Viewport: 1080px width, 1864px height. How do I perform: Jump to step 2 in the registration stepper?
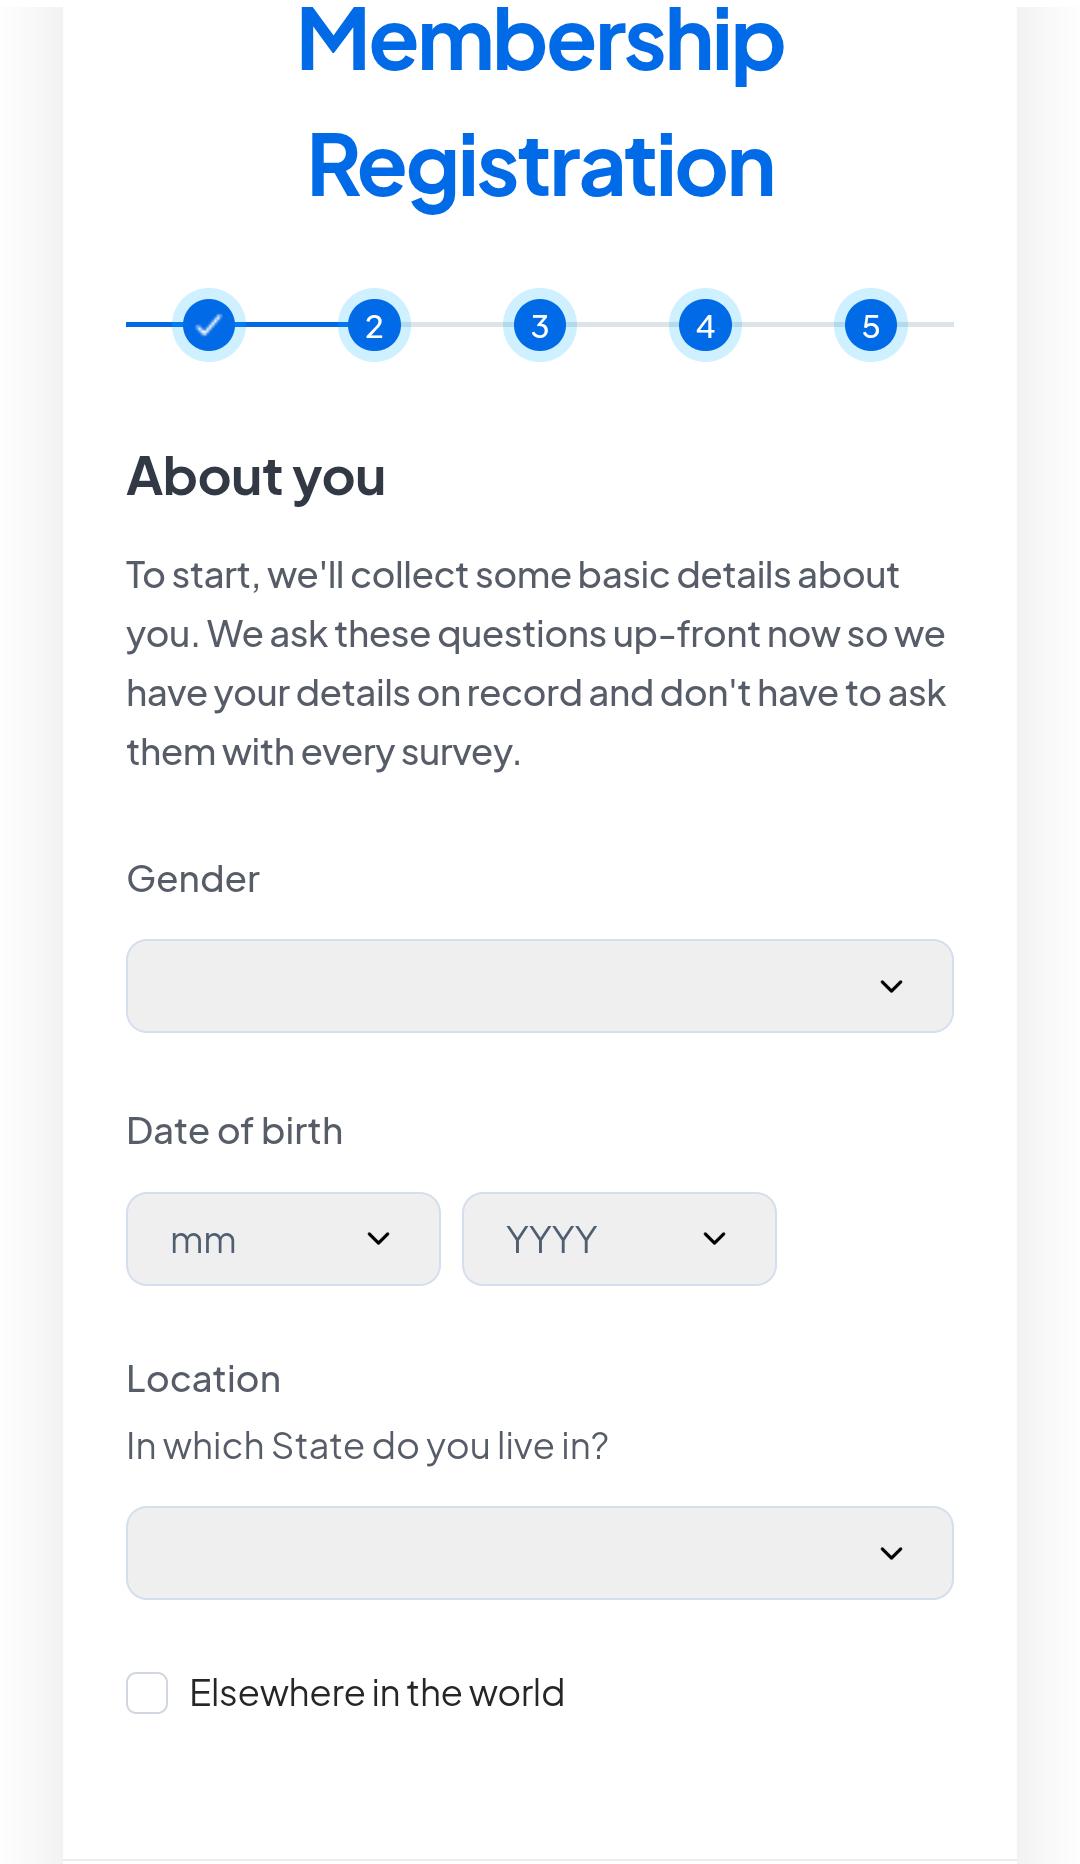pyautogui.click(x=374, y=324)
